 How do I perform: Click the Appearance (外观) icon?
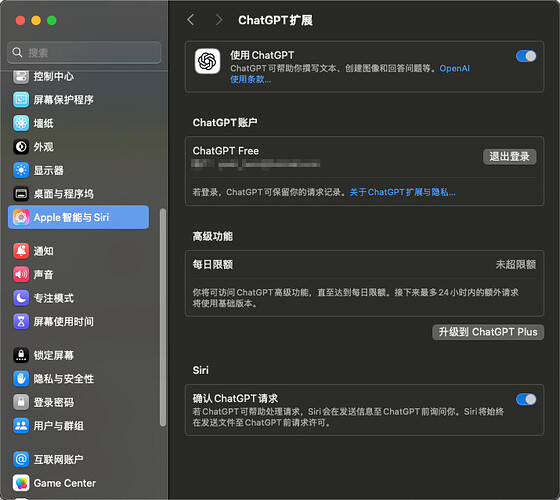click(21, 147)
